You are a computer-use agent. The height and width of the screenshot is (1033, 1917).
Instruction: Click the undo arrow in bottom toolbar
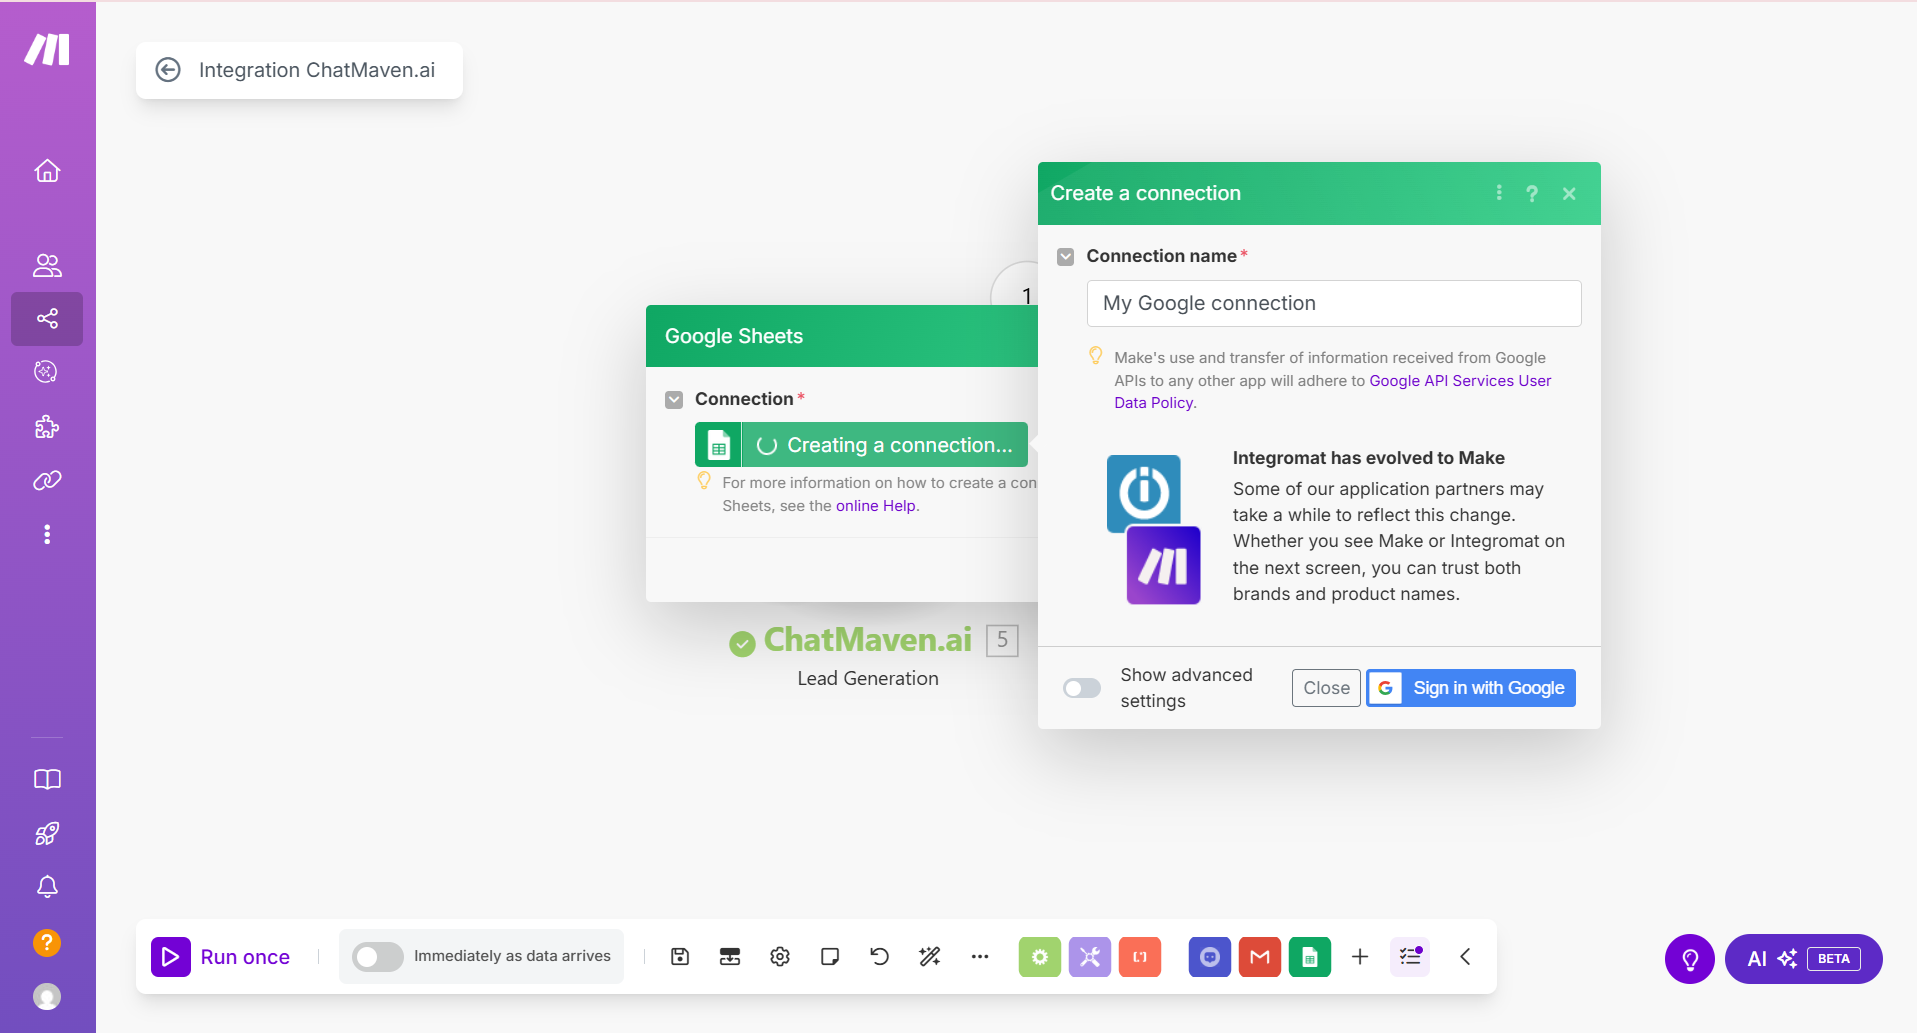point(880,957)
